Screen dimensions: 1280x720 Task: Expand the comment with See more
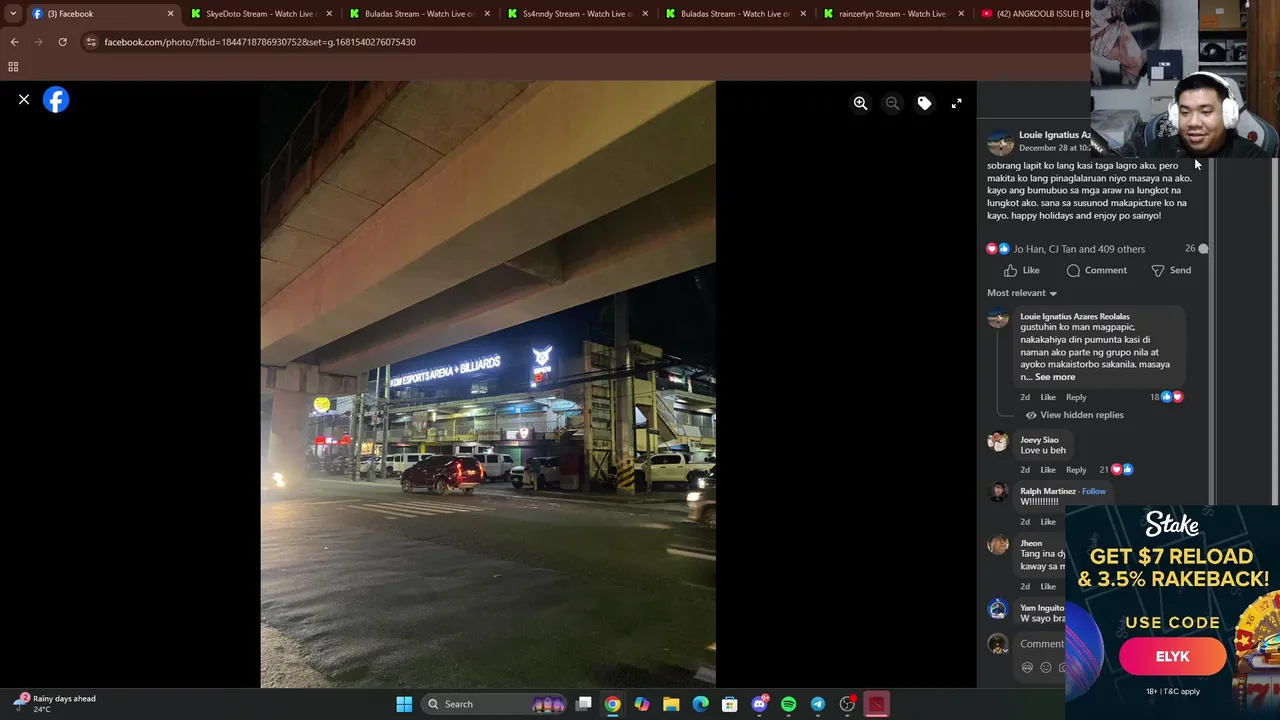[x=1055, y=377]
